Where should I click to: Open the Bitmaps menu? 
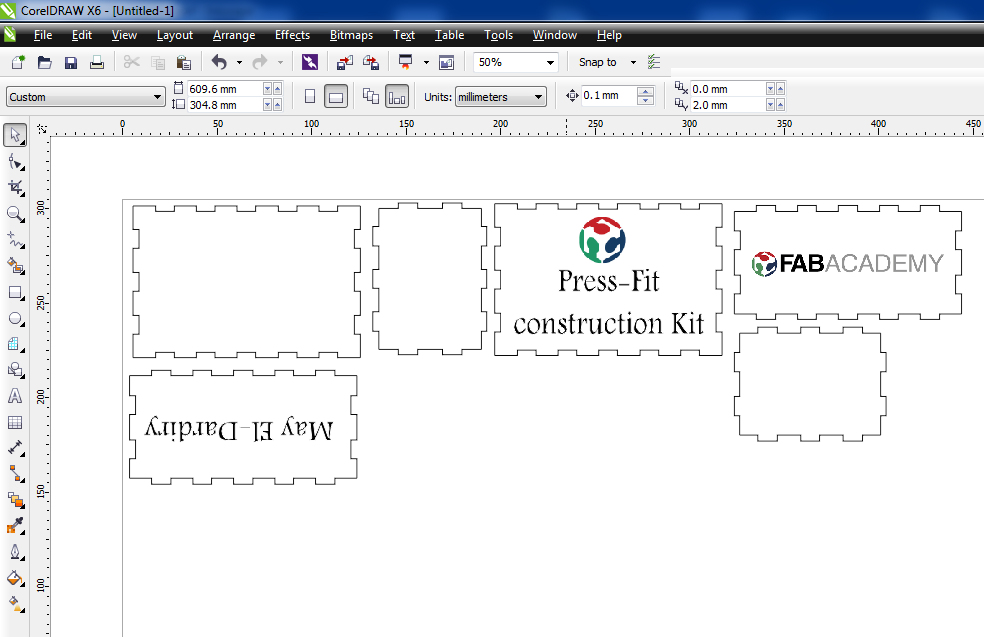351,35
